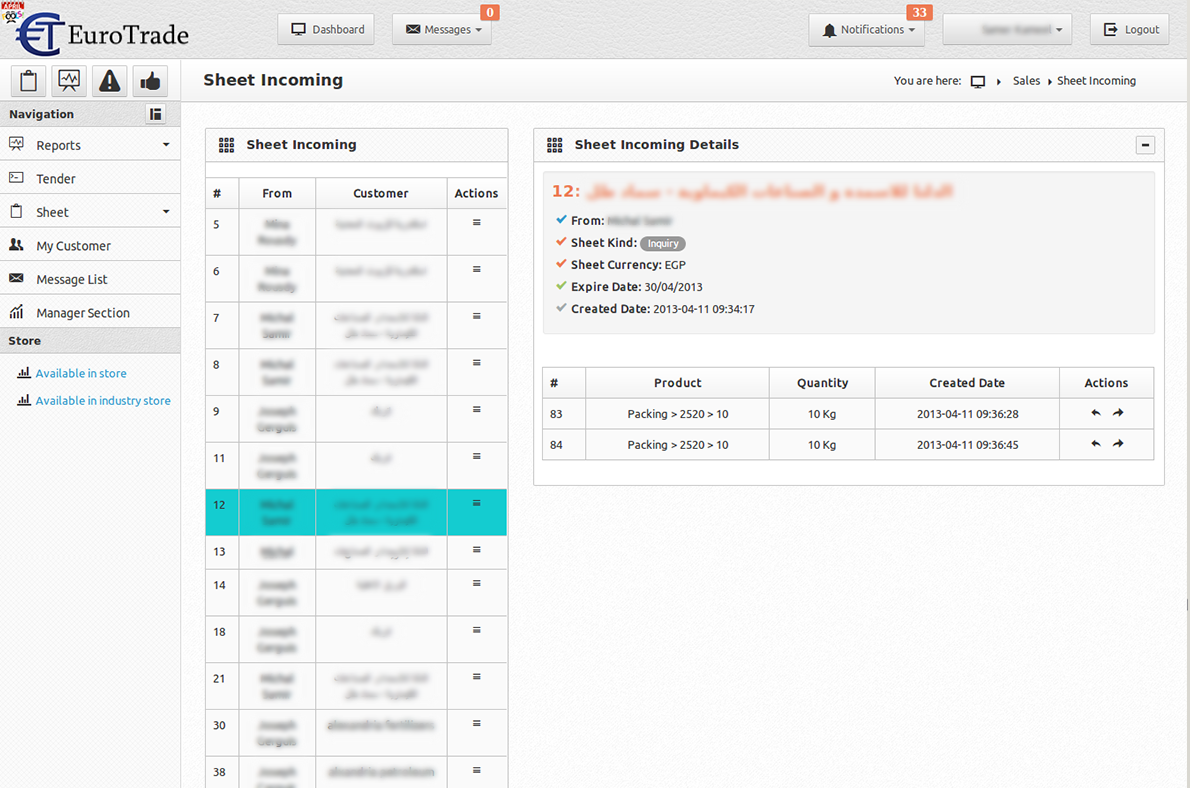Click the thumbs-up icon button
This screenshot has height=788, width=1190.
coord(150,81)
